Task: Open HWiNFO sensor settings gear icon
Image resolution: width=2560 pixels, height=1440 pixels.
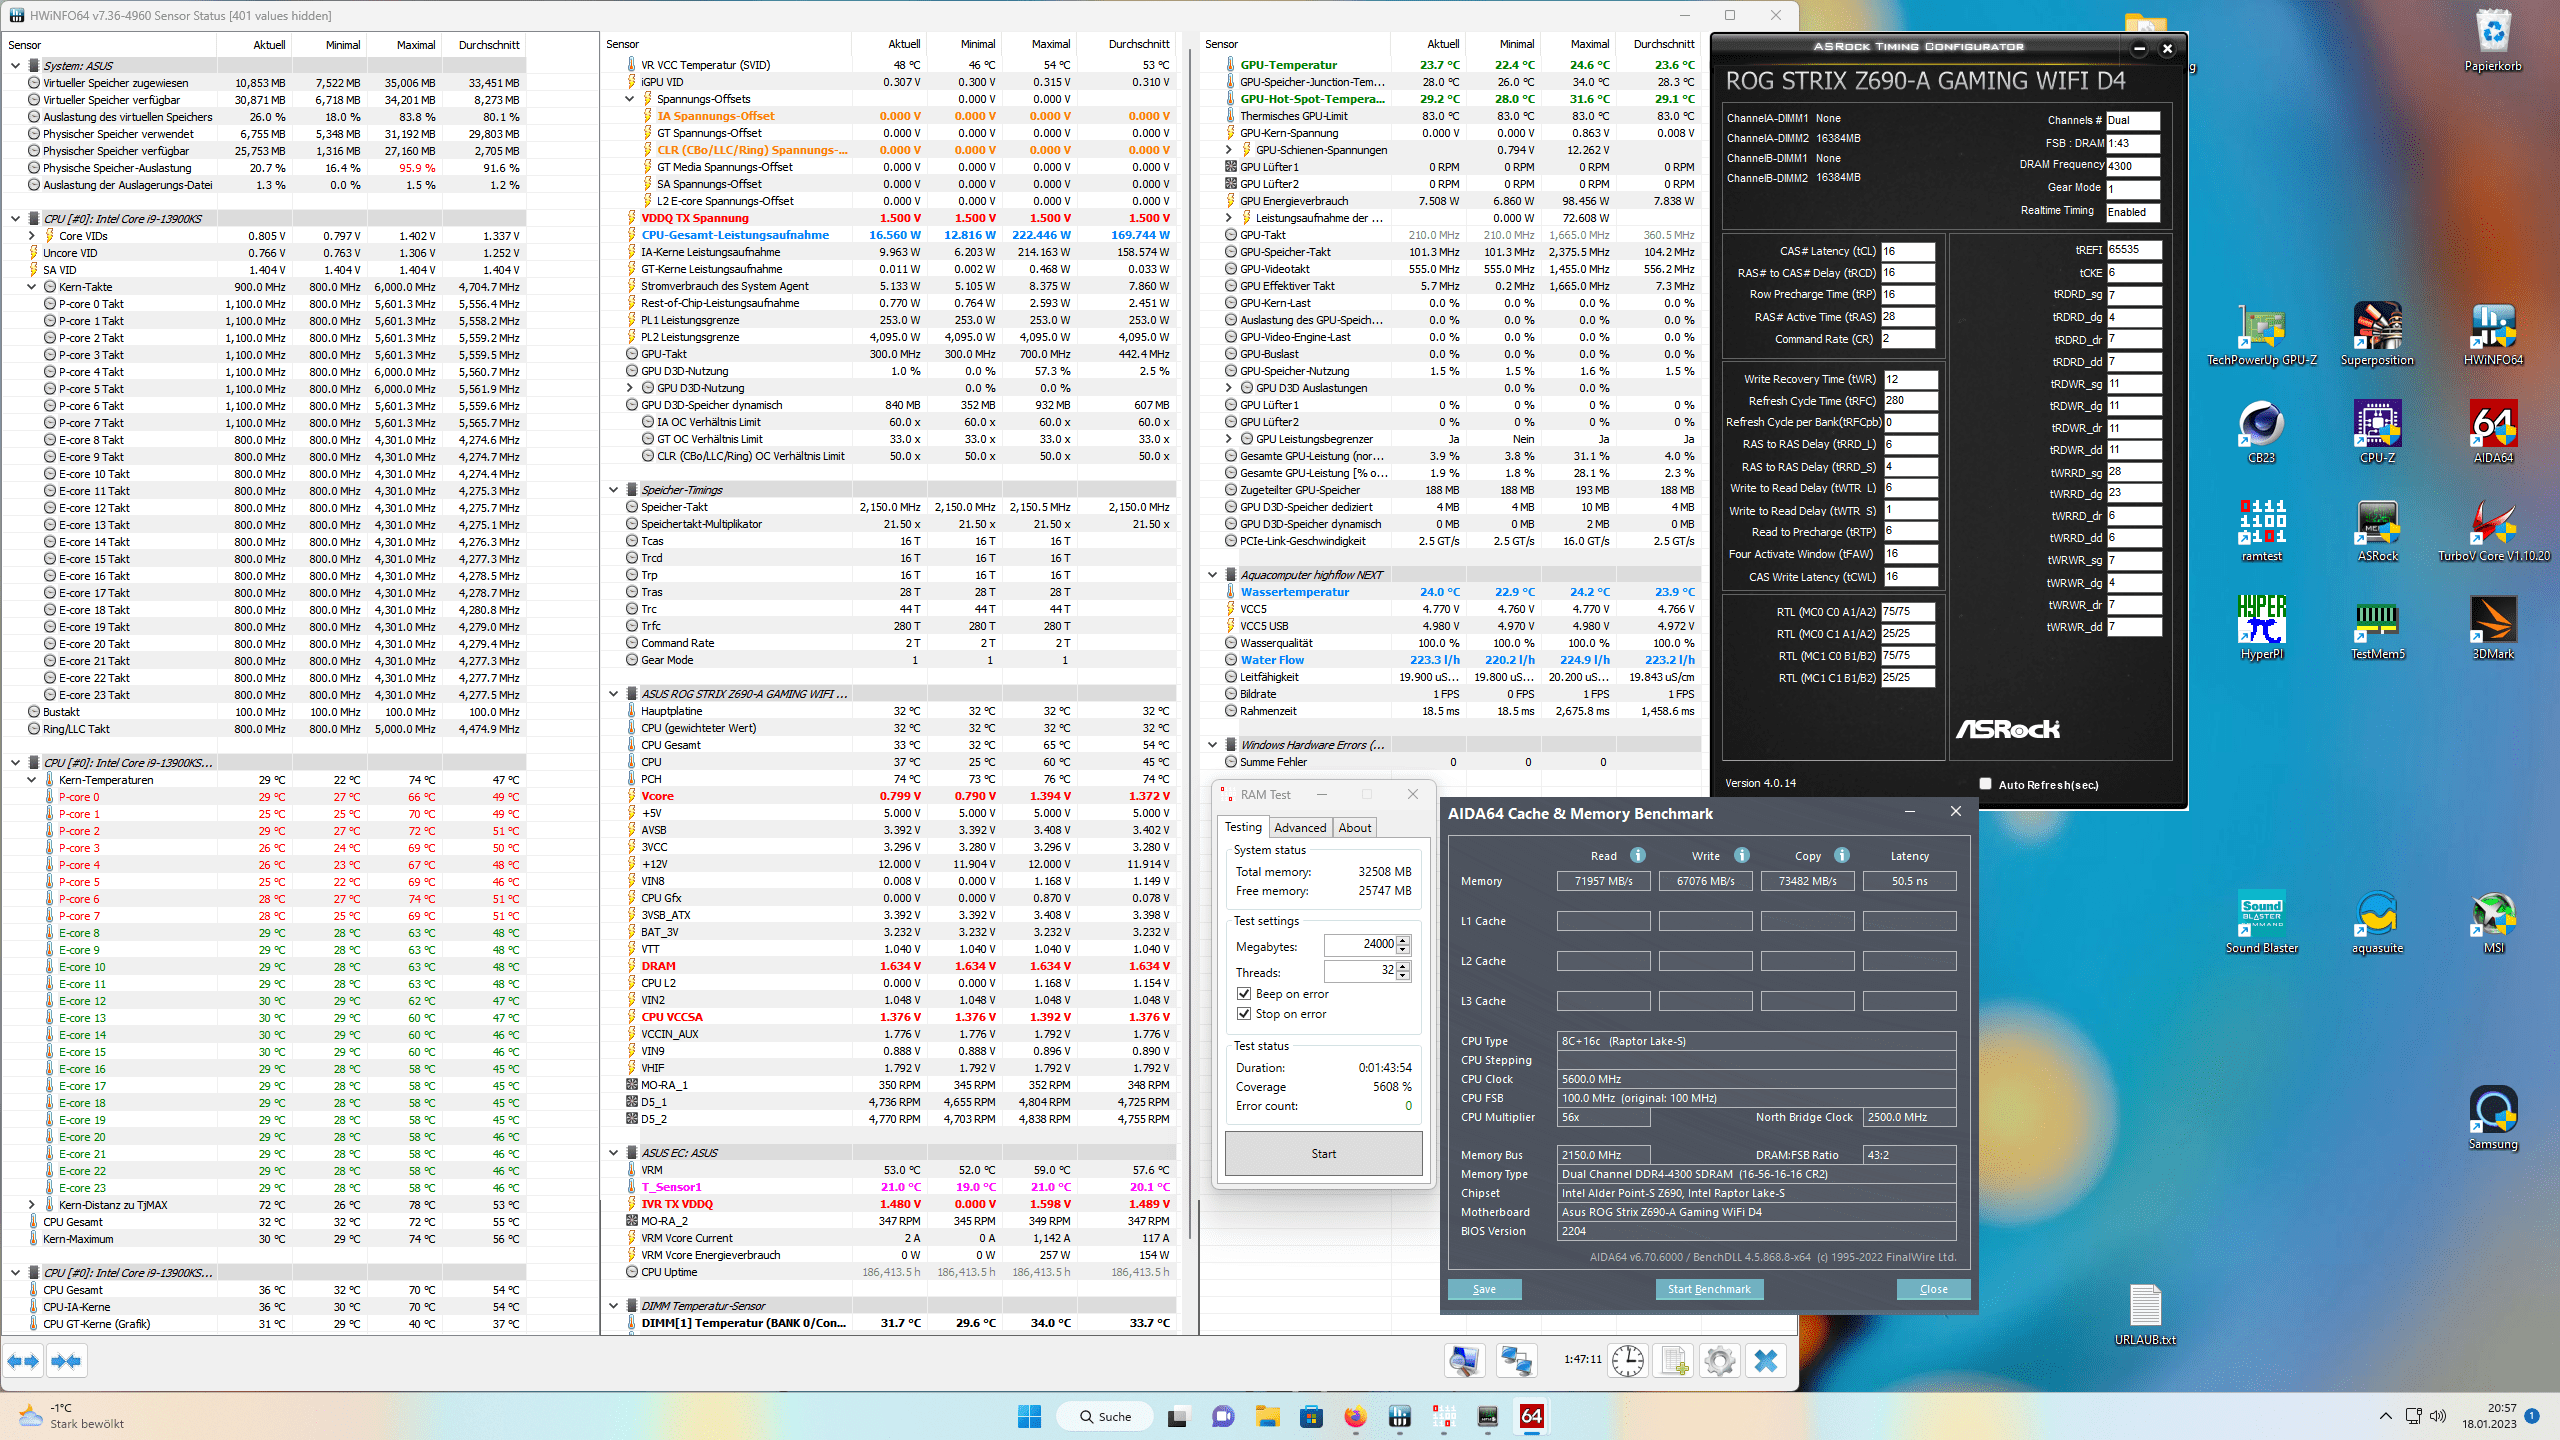Action: (1720, 1361)
